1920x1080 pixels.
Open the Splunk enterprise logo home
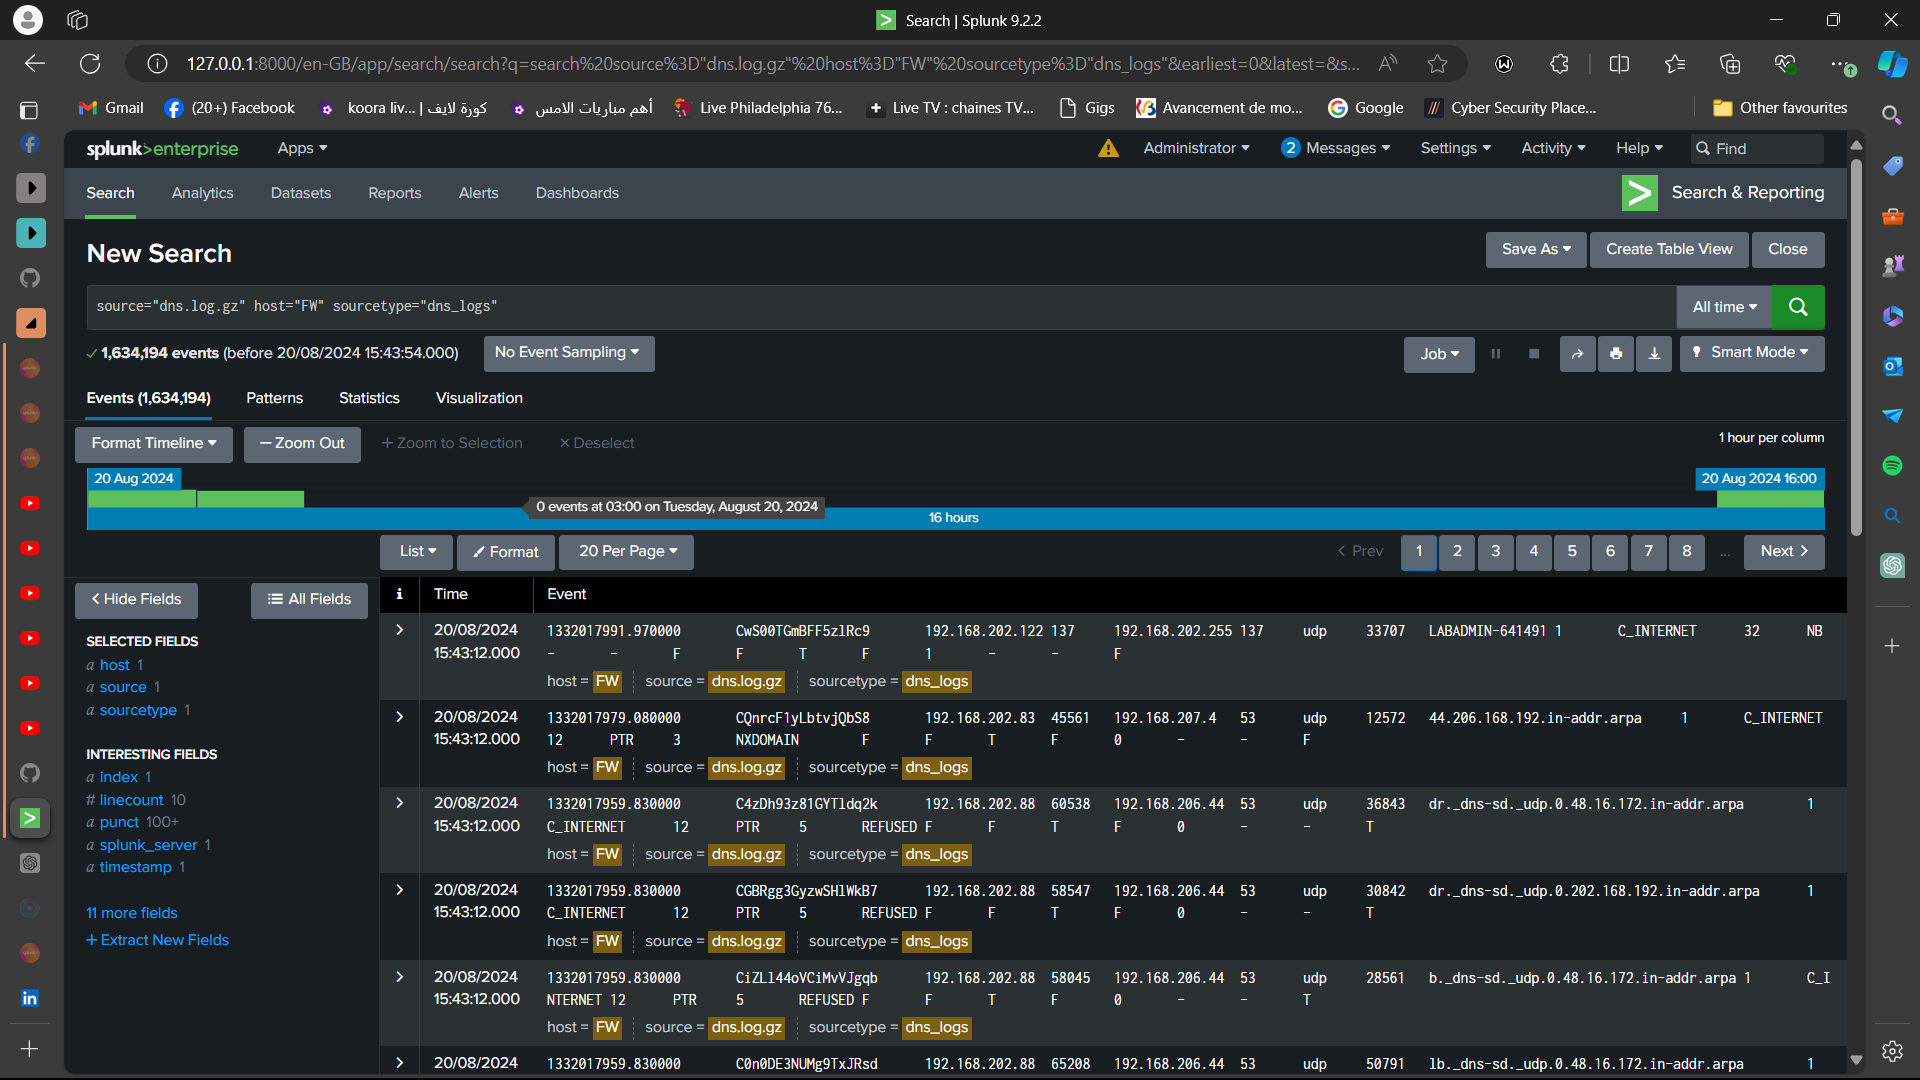tap(162, 149)
